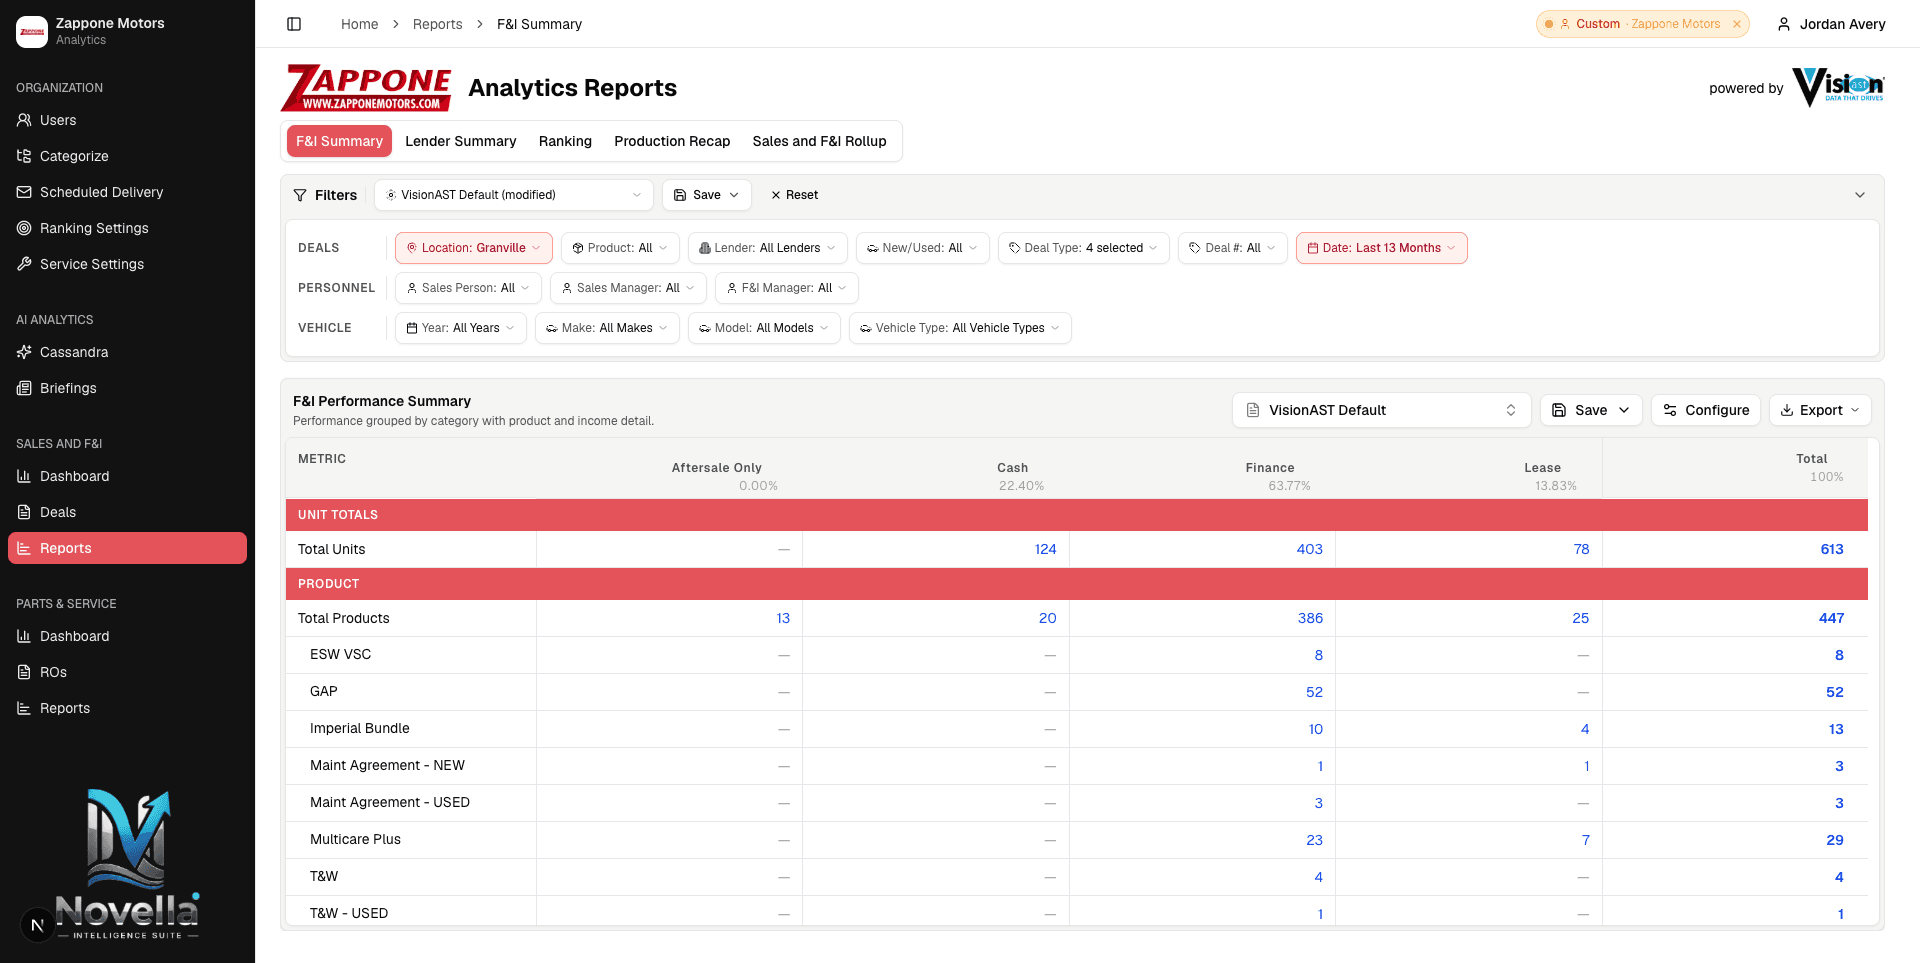The width and height of the screenshot is (1920, 963).
Task: Click Configure table settings
Action: point(1705,410)
